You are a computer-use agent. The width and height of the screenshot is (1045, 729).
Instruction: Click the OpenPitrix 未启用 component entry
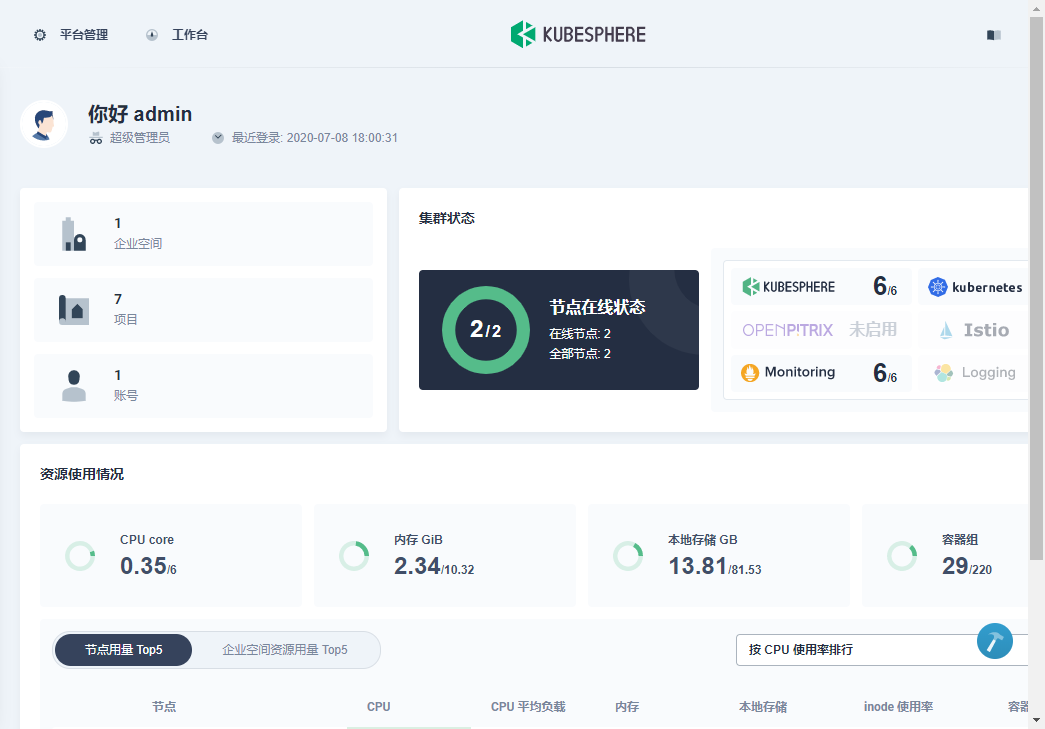pyautogui.click(x=820, y=330)
